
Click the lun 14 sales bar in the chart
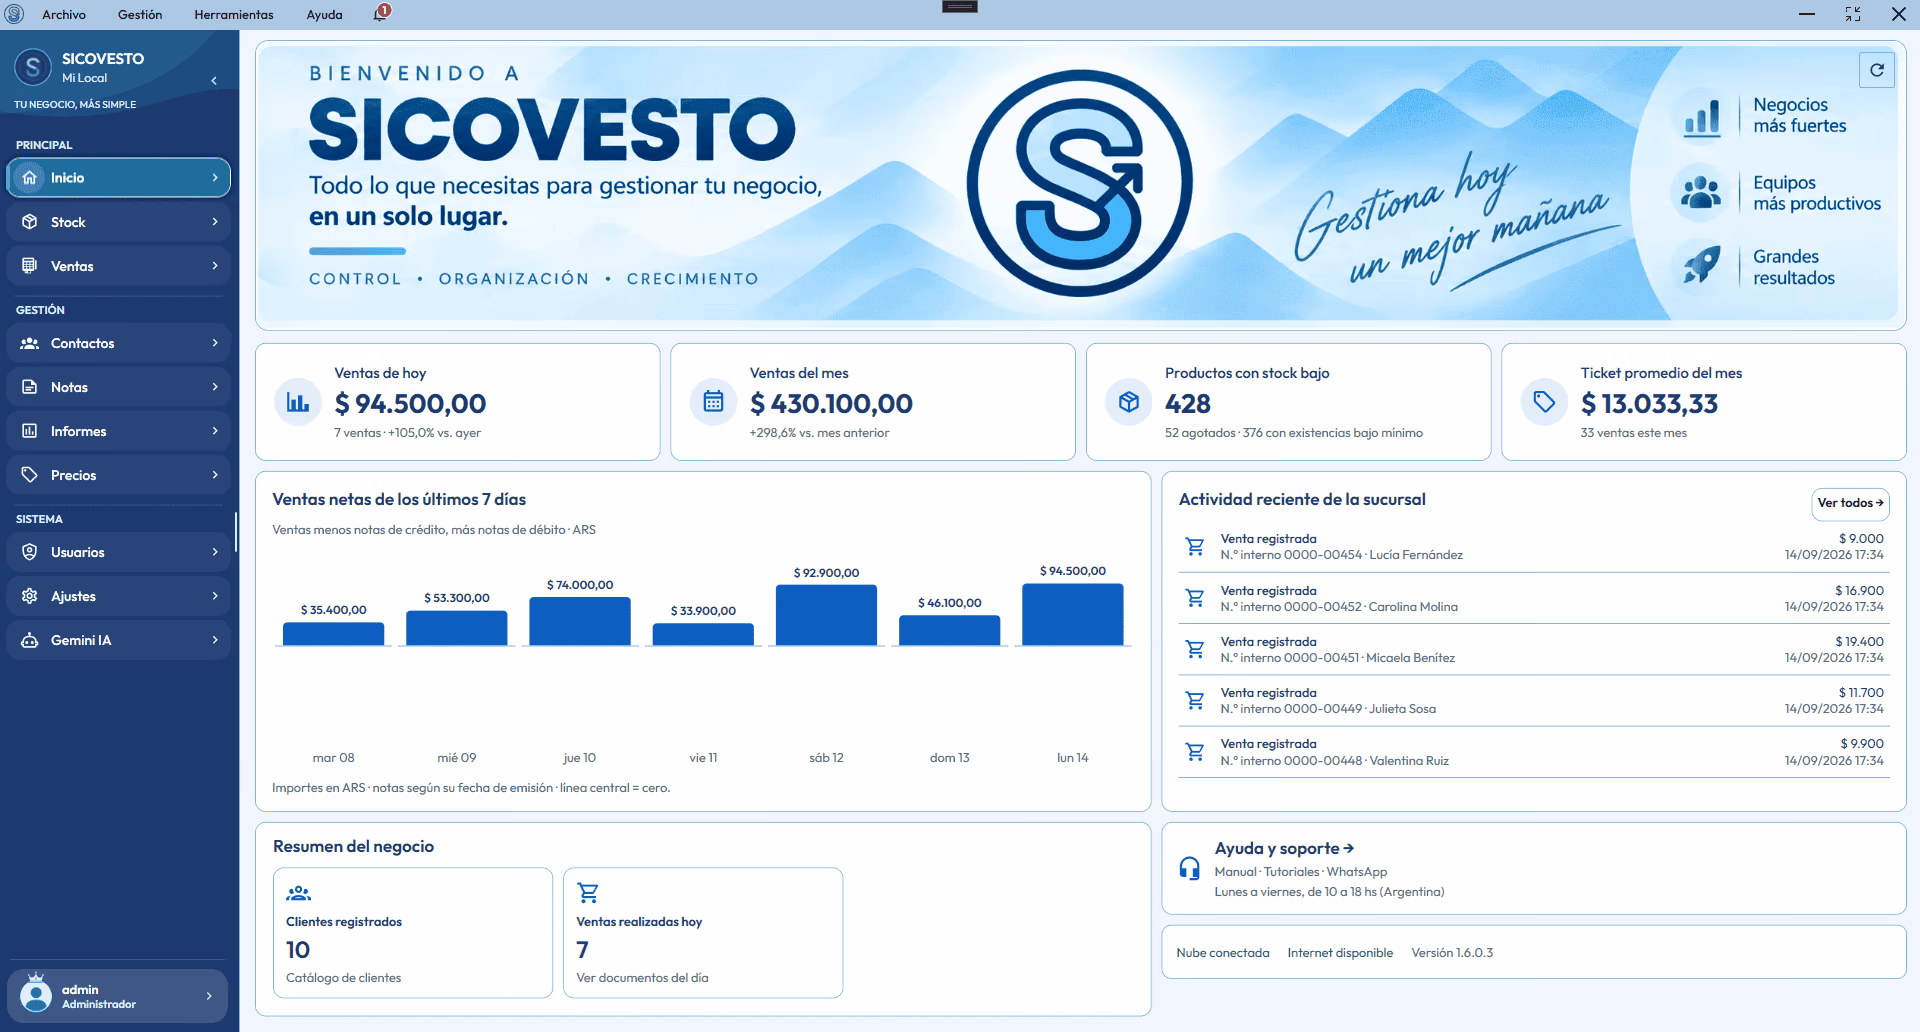tap(1072, 614)
